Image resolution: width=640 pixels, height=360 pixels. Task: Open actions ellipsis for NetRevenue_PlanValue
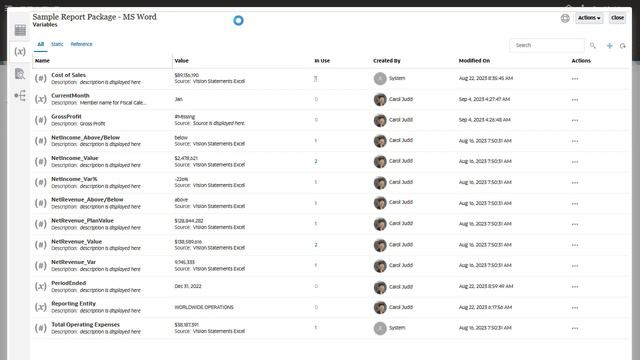575,224
